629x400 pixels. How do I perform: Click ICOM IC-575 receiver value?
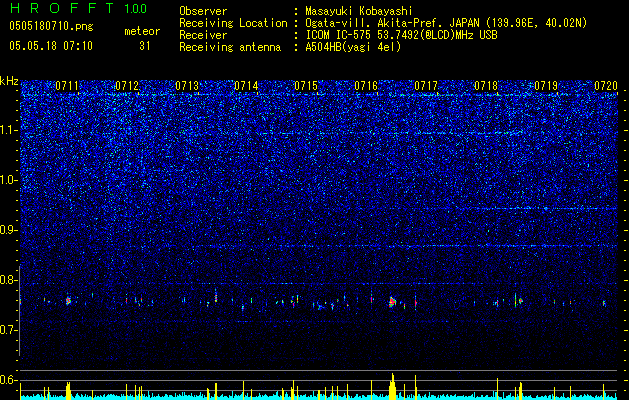(x=401, y=35)
